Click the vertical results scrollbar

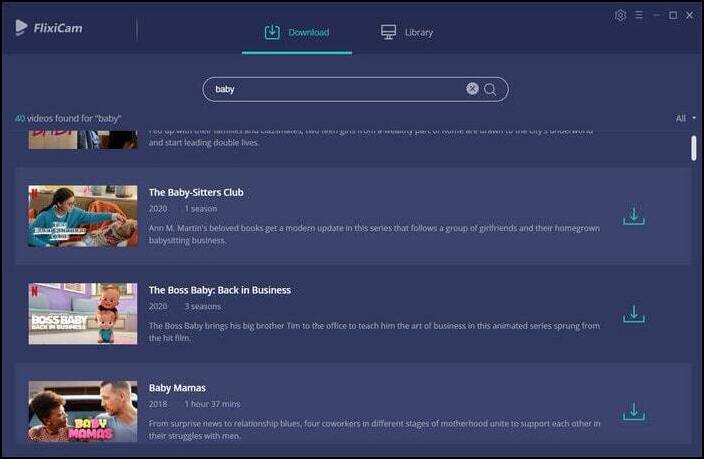[x=694, y=147]
